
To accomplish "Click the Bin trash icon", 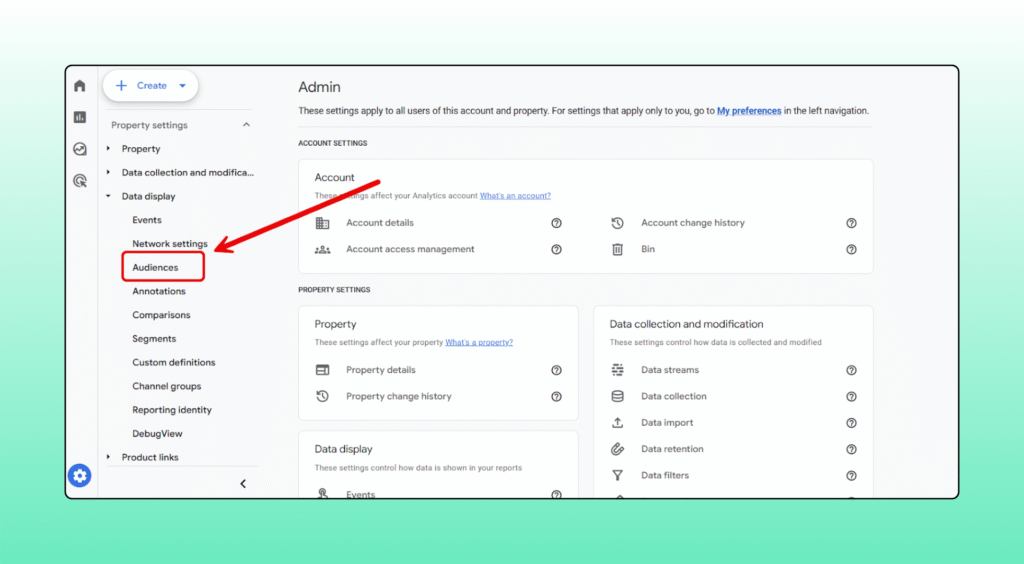I will (x=618, y=249).
